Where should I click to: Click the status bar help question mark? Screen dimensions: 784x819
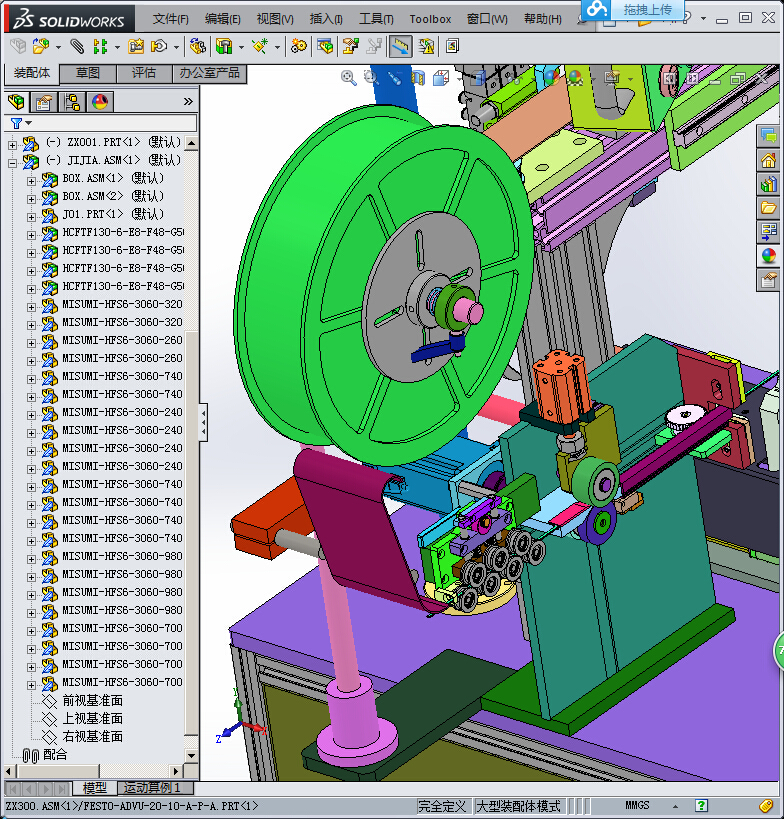(701, 806)
